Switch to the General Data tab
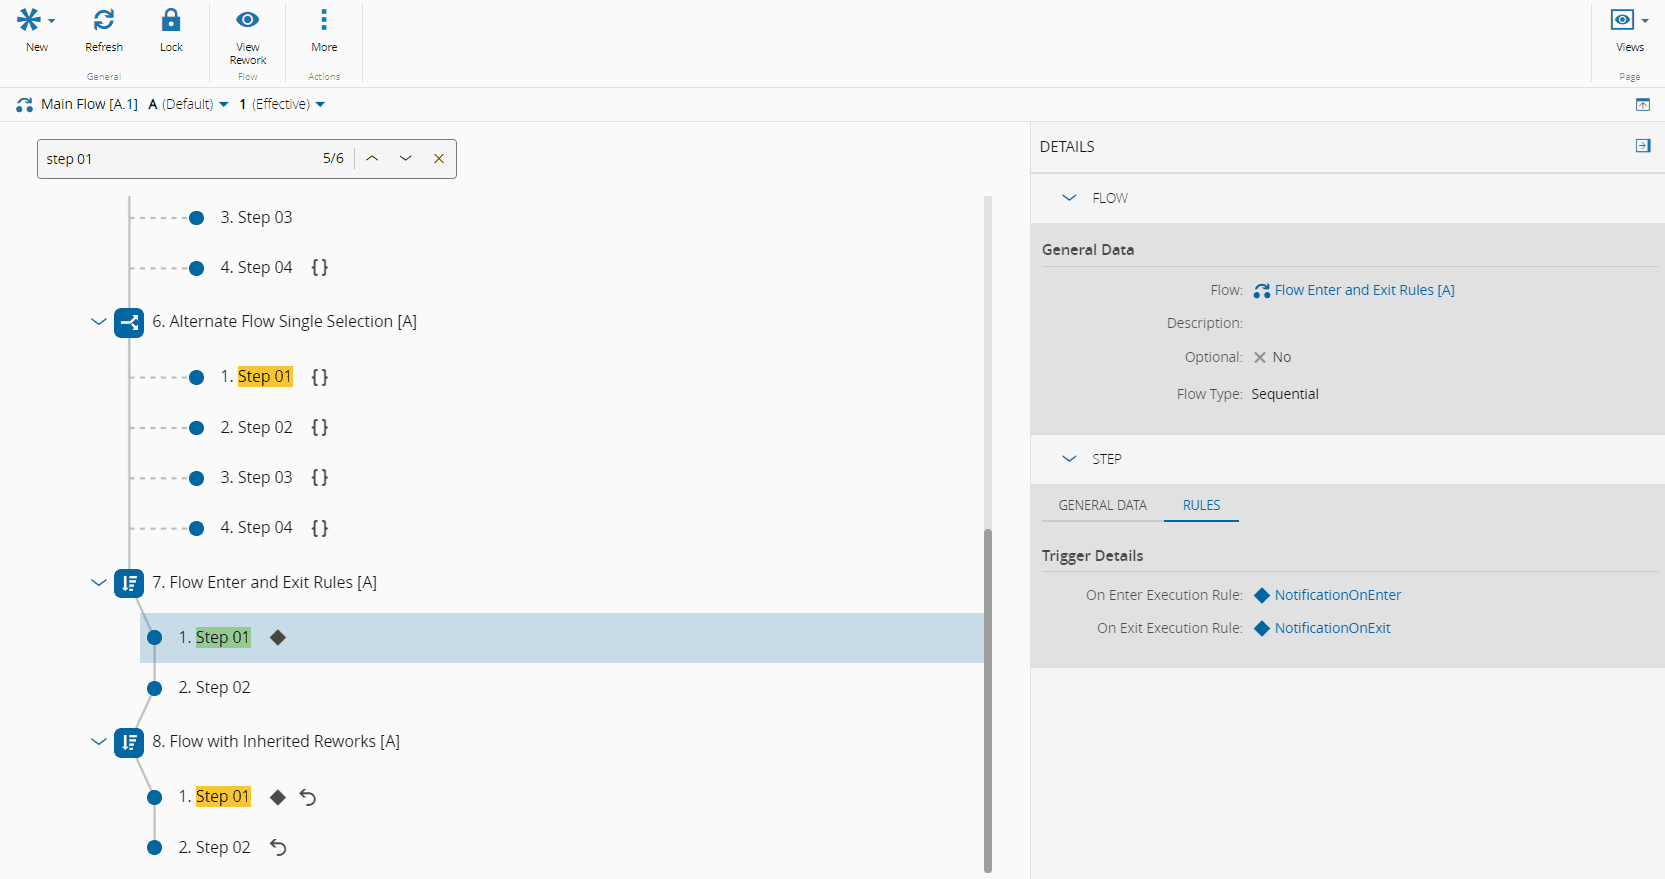The width and height of the screenshot is (1665, 879). [x=1102, y=505]
